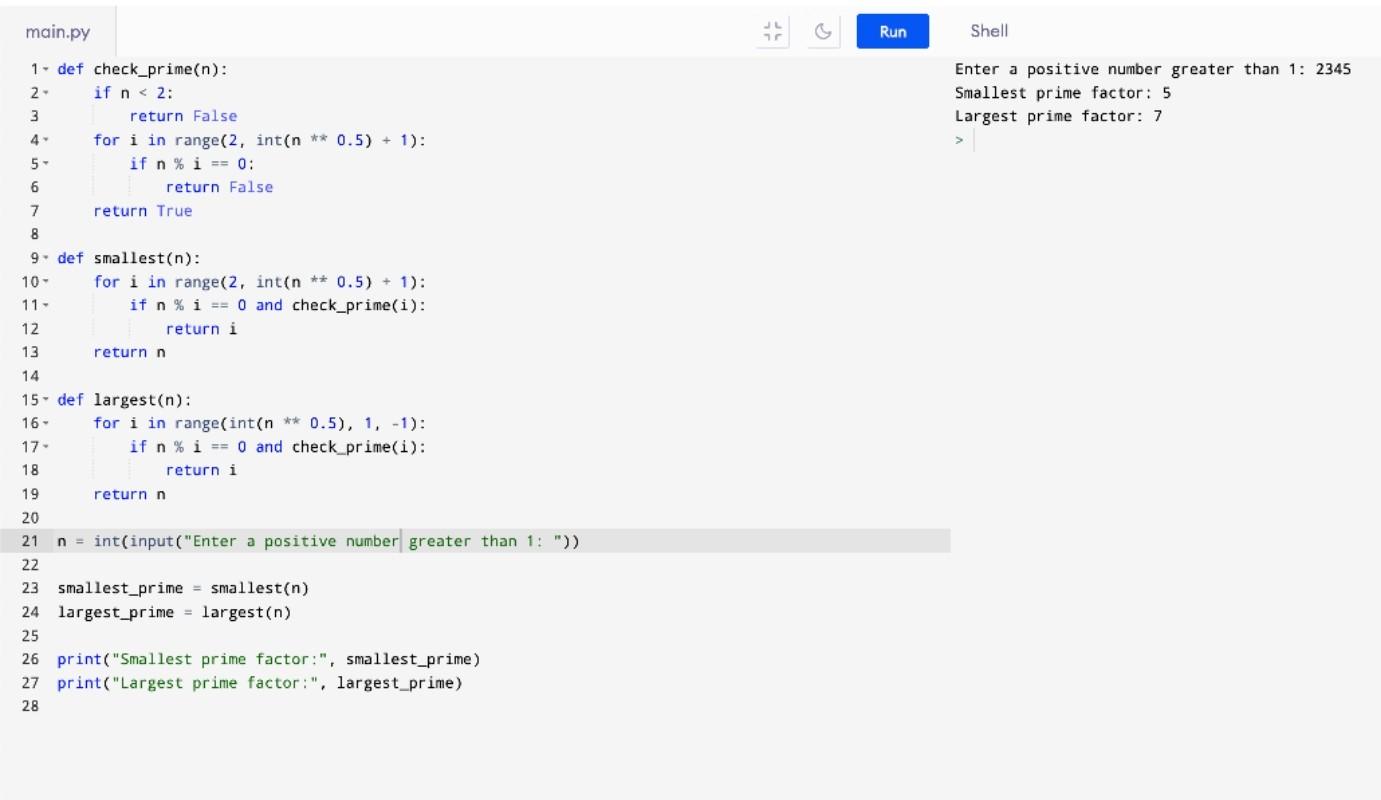Click 'return n' on line 19

tap(129, 494)
